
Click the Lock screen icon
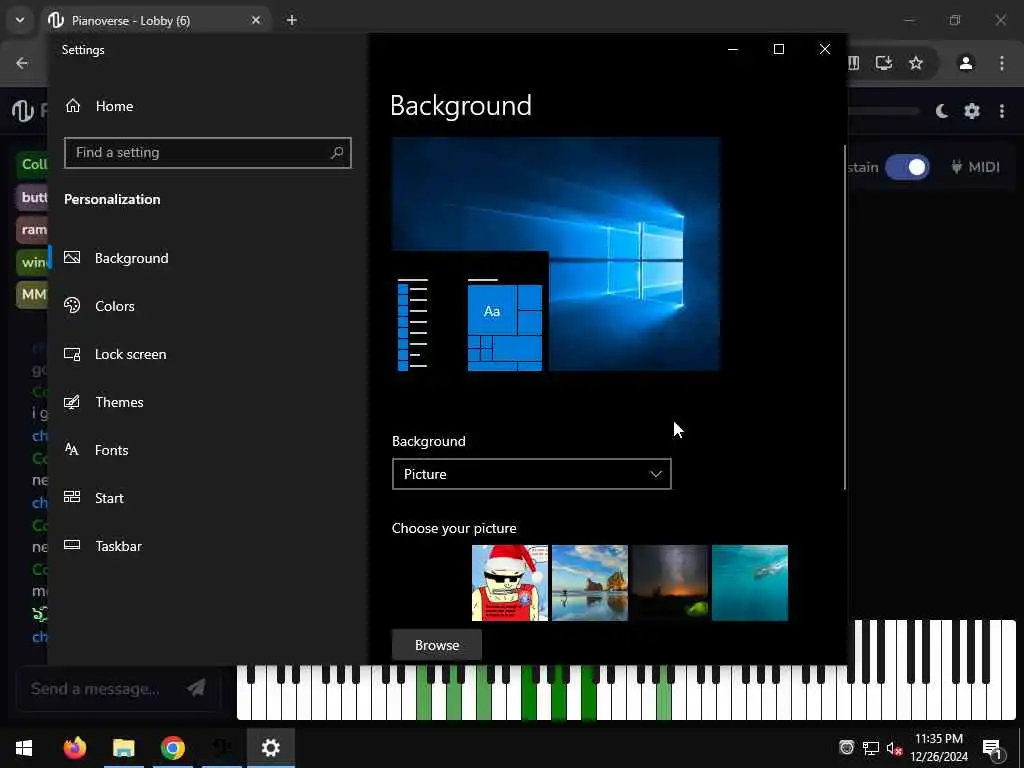[x=72, y=353]
